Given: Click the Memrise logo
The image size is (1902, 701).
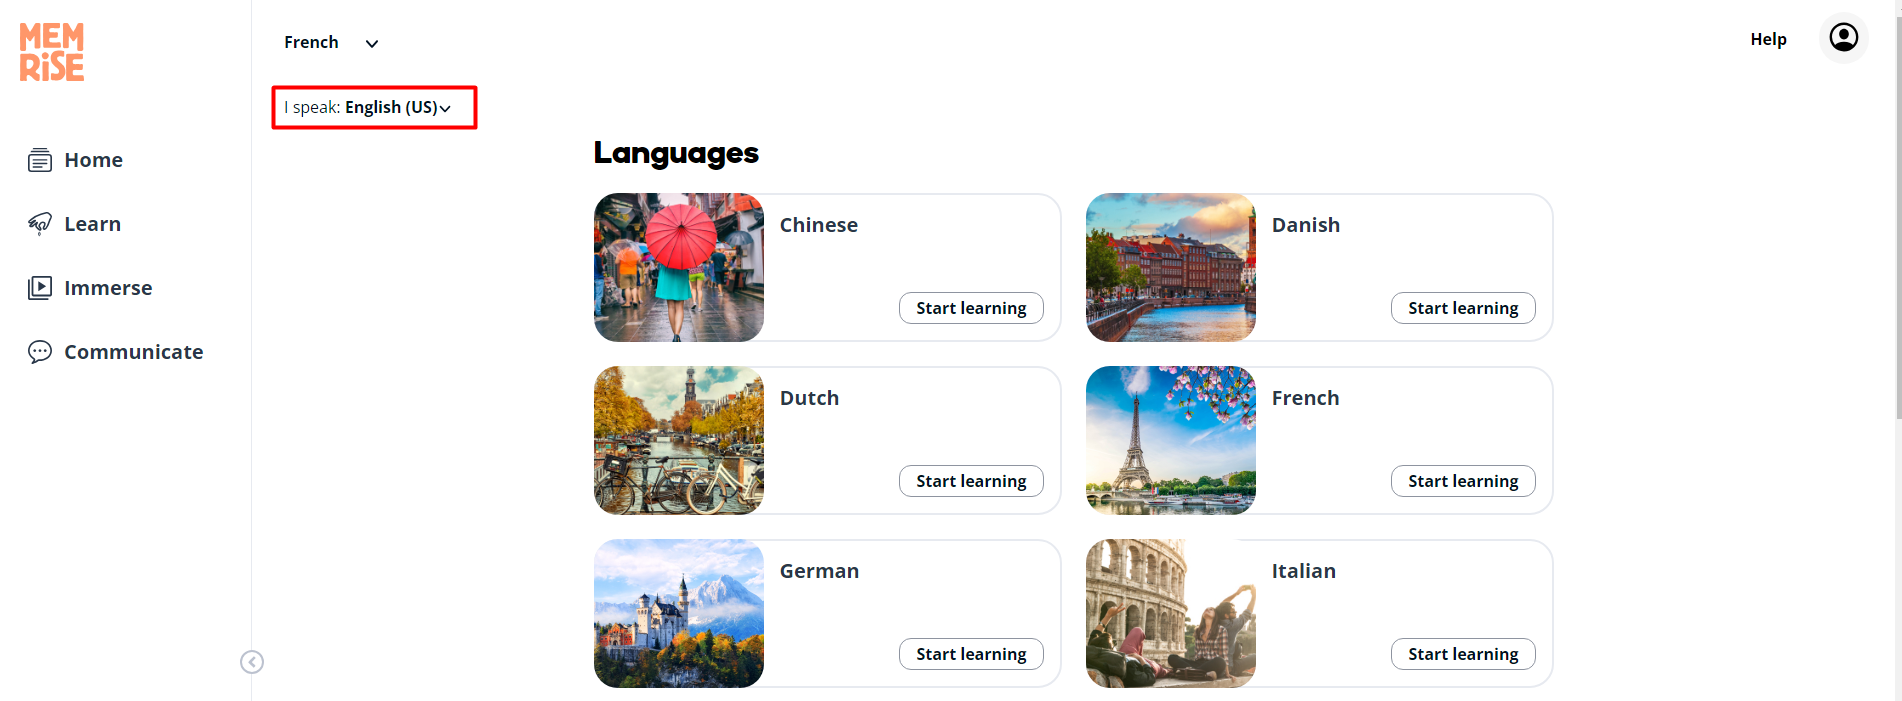Looking at the screenshot, I should point(52,52).
